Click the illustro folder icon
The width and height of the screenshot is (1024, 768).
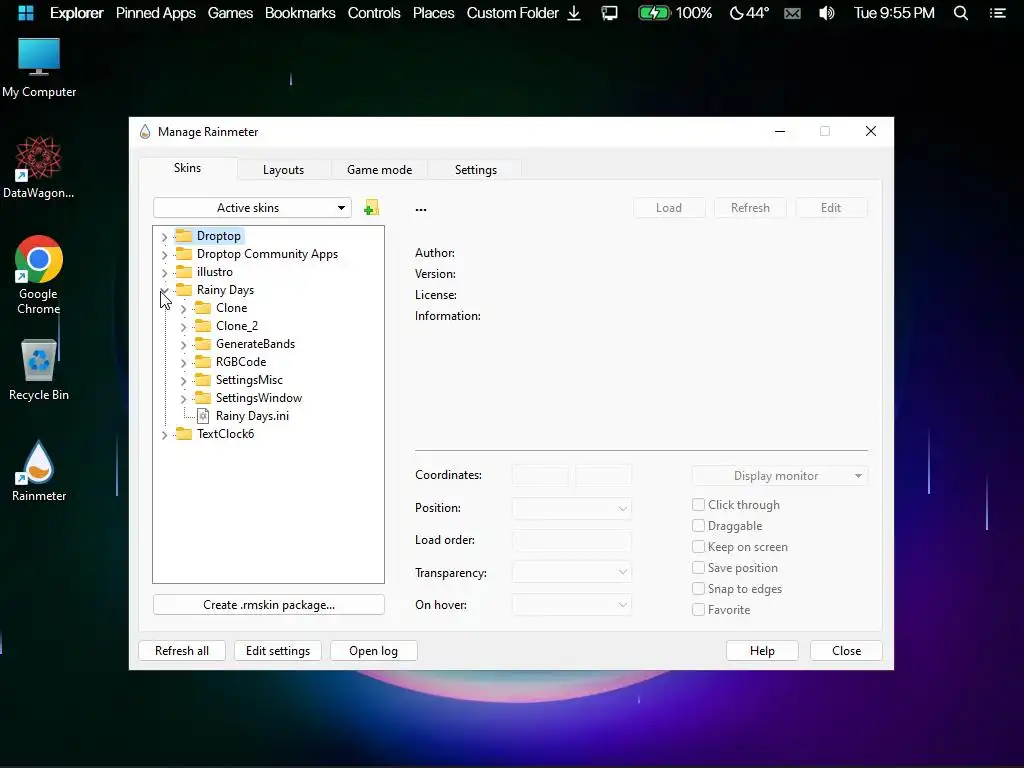click(184, 272)
